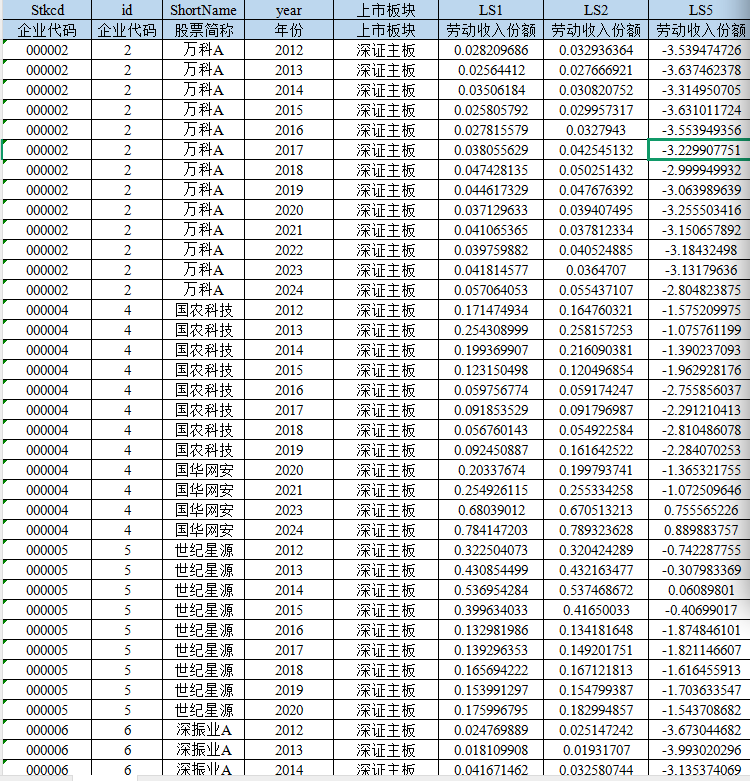Select the cell with 0.06089801
This screenshot has width=750, height=781.
(x=700, y=590)
